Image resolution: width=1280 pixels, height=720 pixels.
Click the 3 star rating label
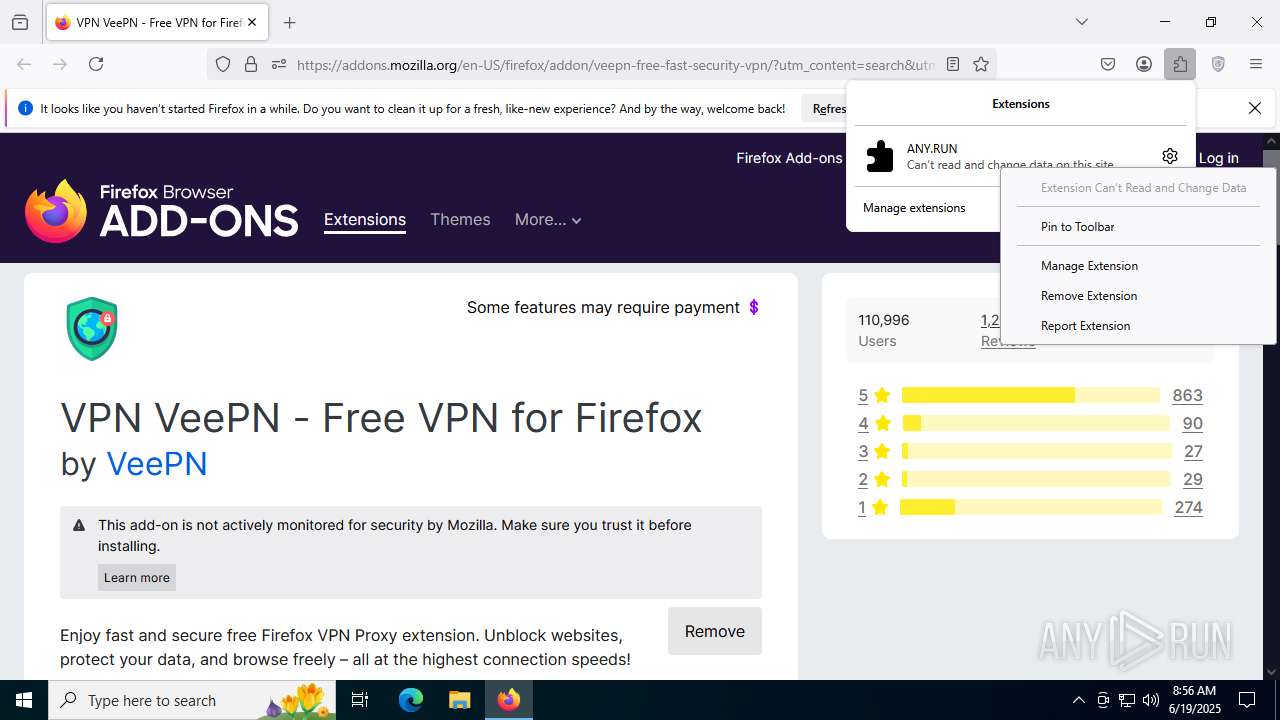[x=874, y=451]
